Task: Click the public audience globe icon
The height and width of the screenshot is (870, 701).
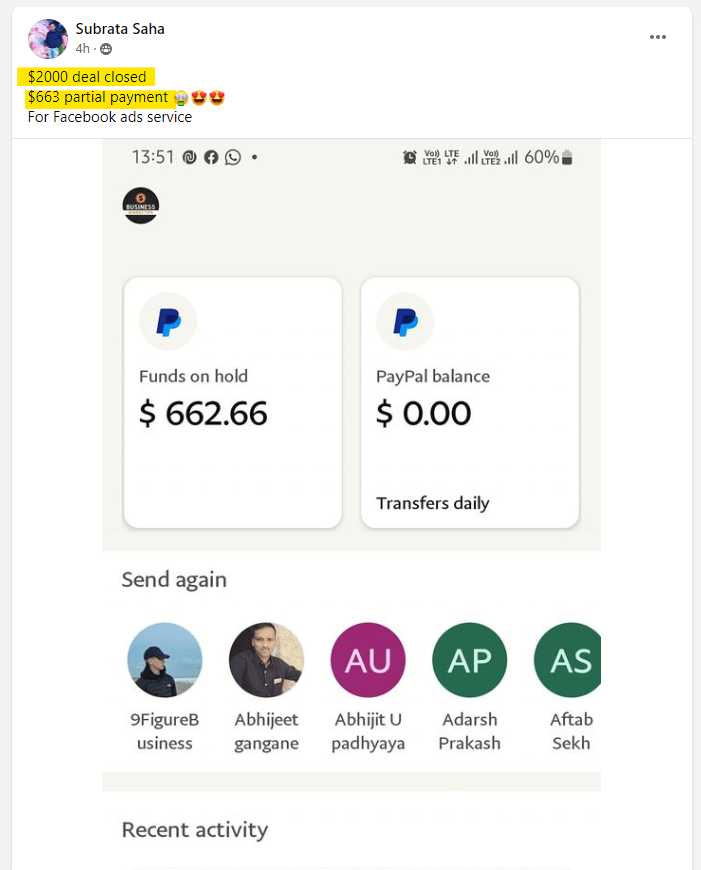Action: click(x=106, y=49)
